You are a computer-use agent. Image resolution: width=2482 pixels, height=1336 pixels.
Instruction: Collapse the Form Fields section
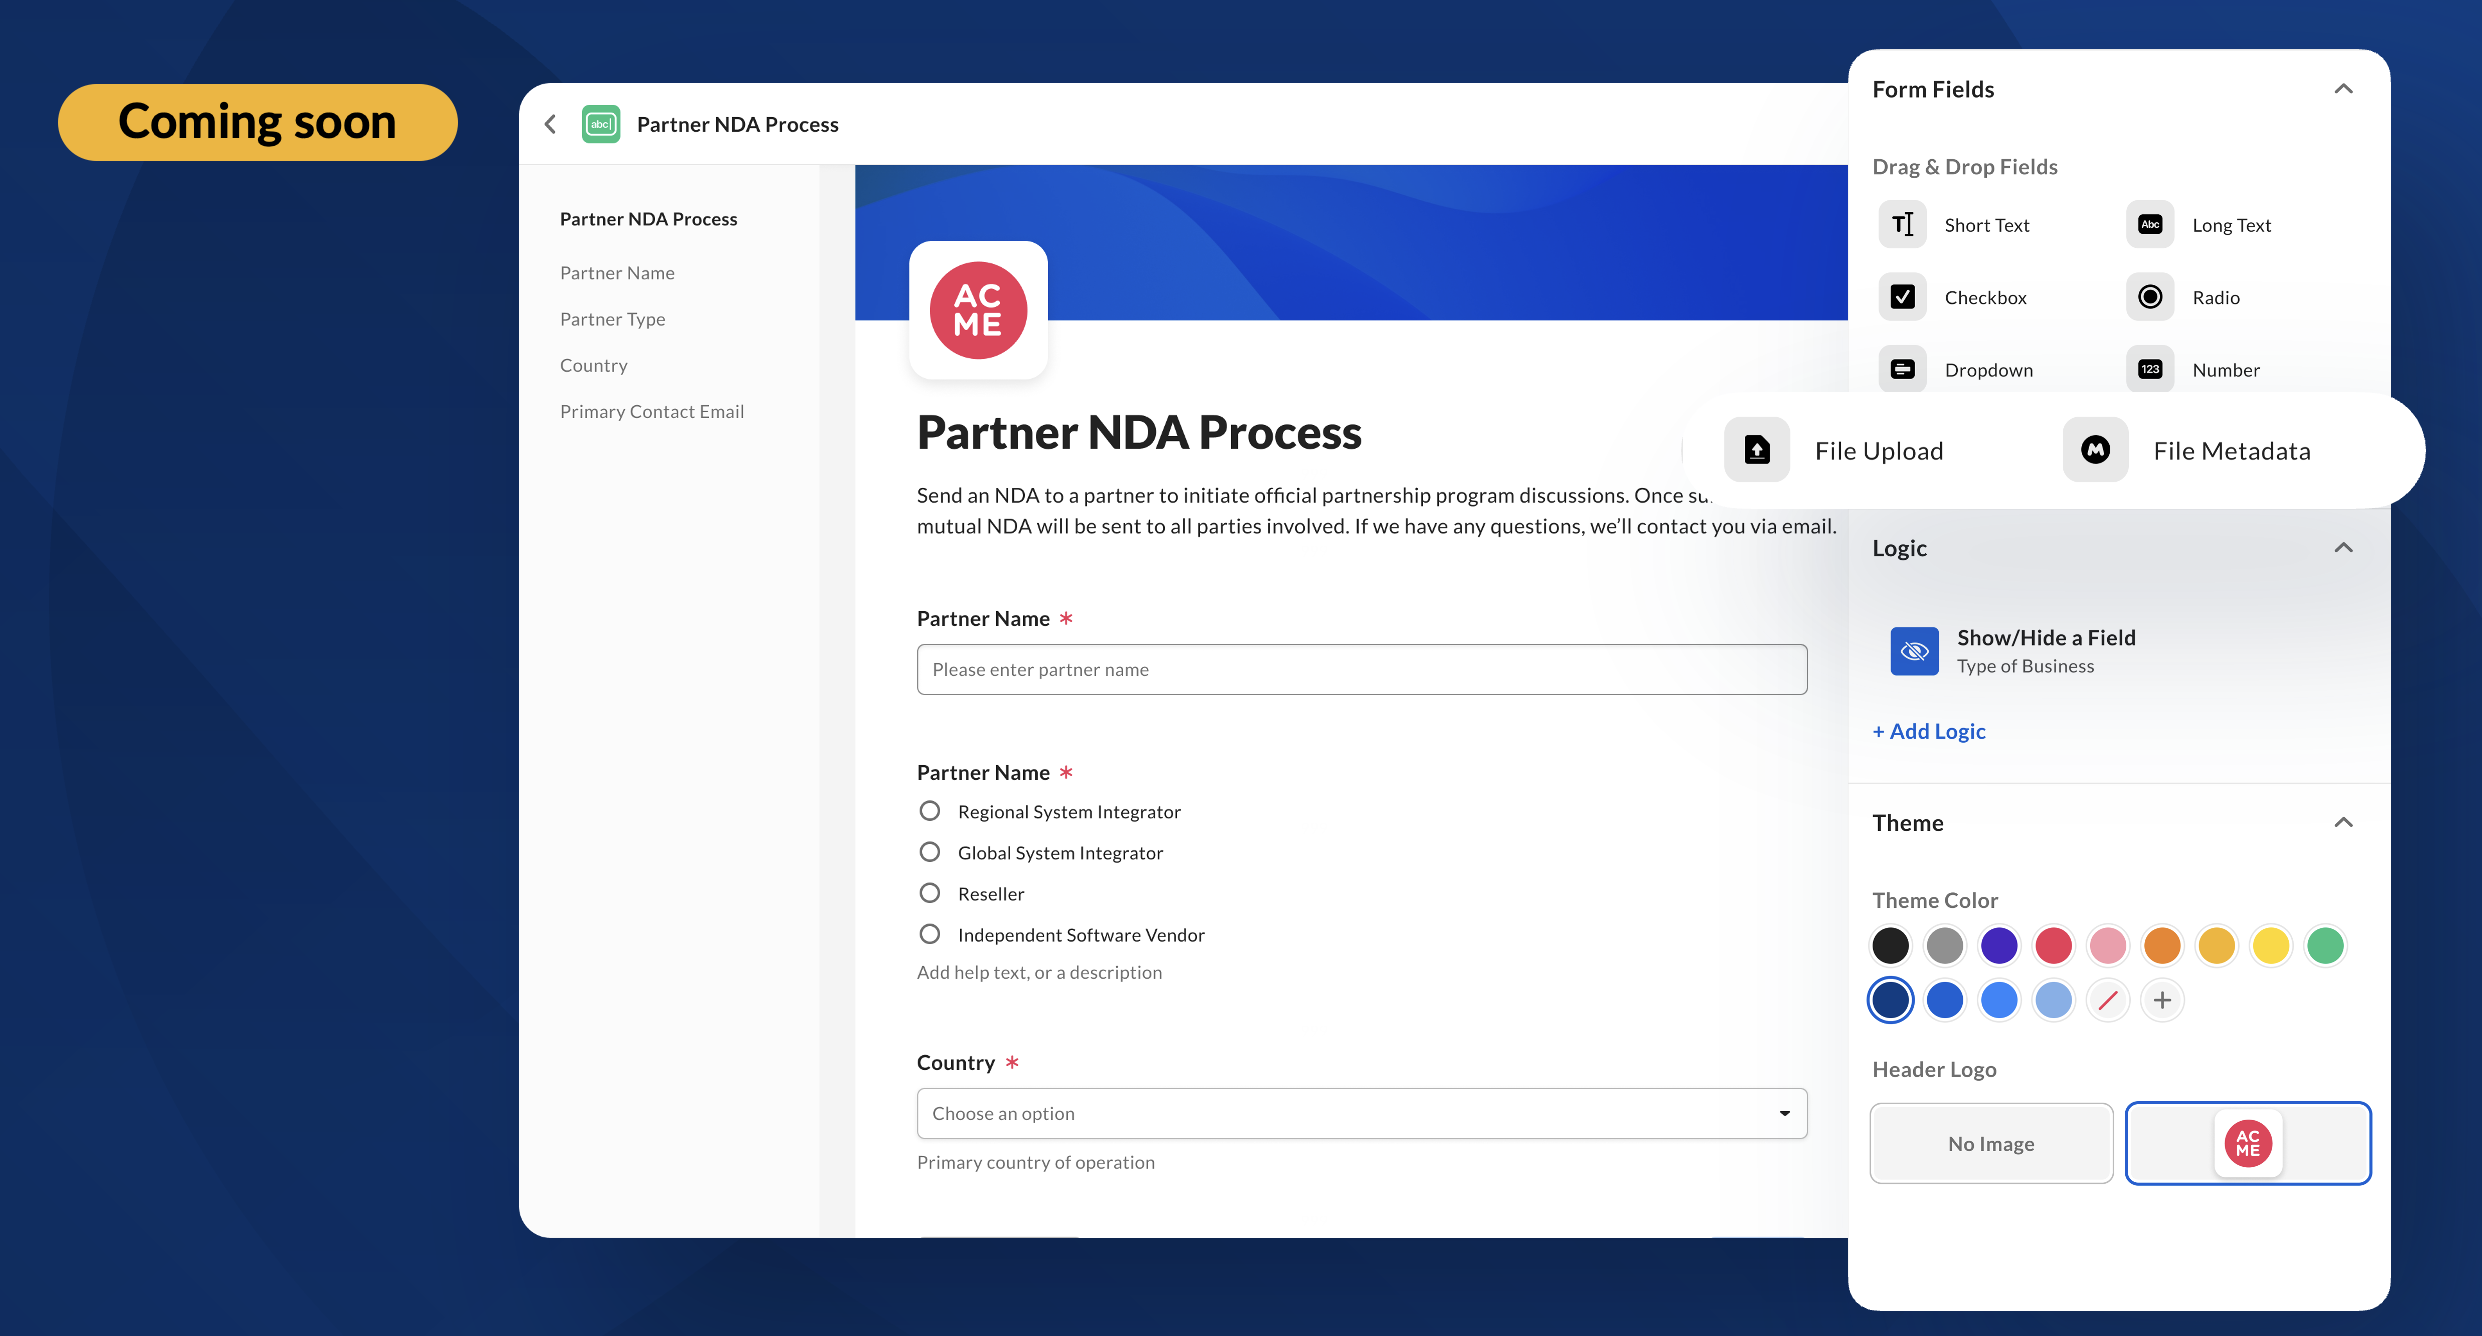2343,89
